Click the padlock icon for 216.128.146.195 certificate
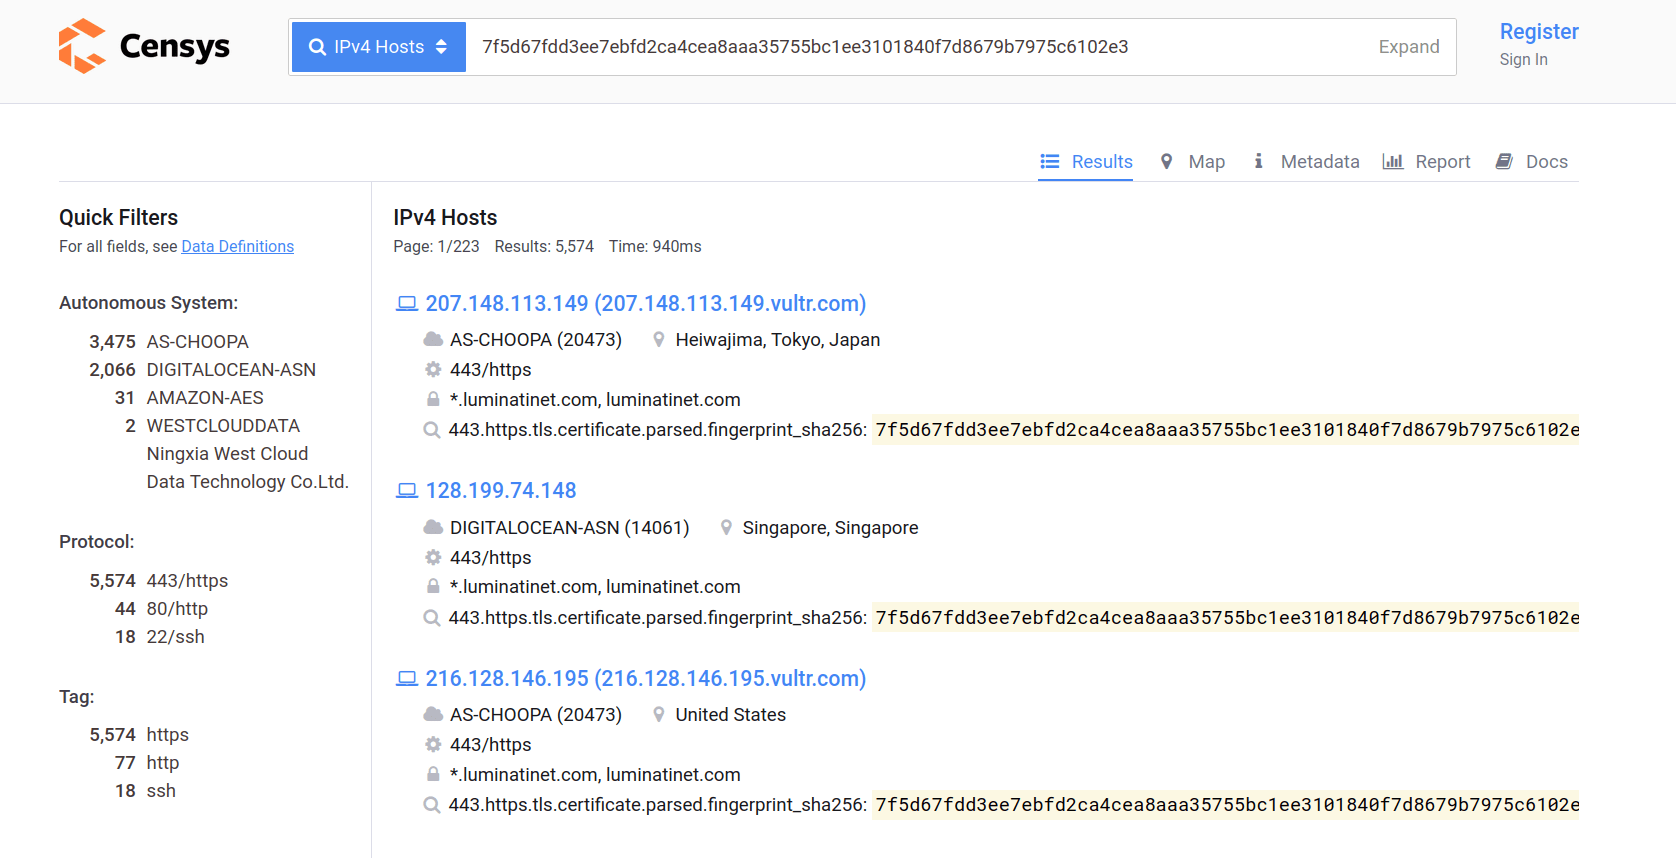The width and height of the screenshot is (1676, 858). click(433, 775)
